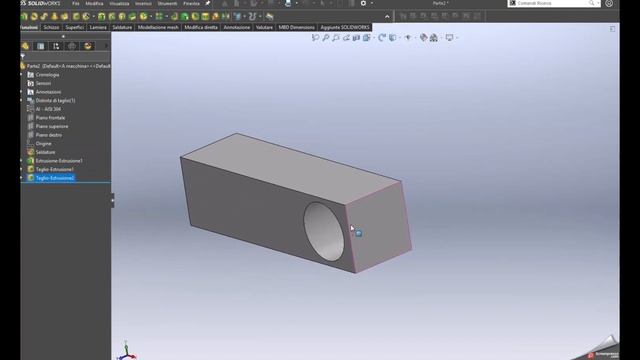Switch to the Superfici tab
Viewport: 640px width, 360px height.
[75, 27]
